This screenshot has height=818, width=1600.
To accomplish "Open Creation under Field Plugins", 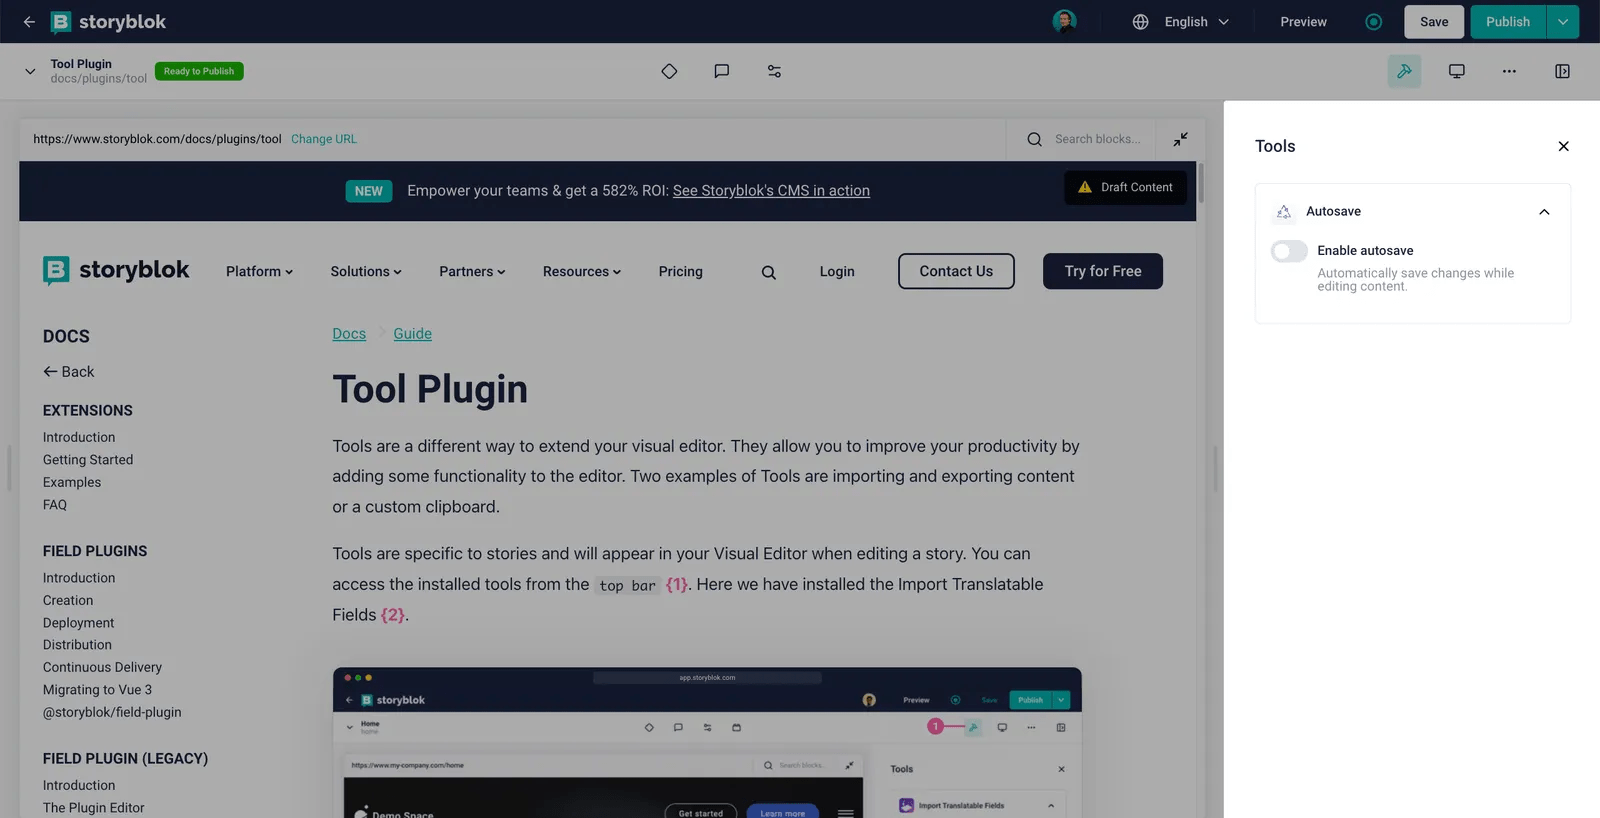I will pyautogui.click(x=68, y=600).
